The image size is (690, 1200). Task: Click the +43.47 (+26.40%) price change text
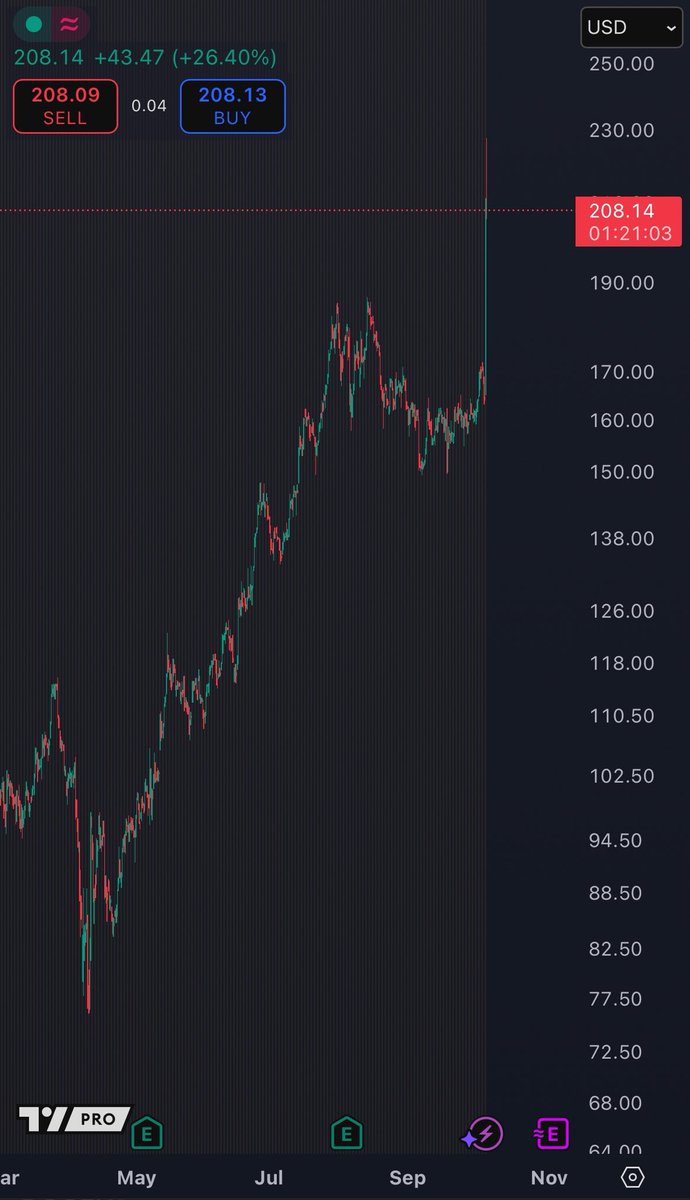click(185, 56)
